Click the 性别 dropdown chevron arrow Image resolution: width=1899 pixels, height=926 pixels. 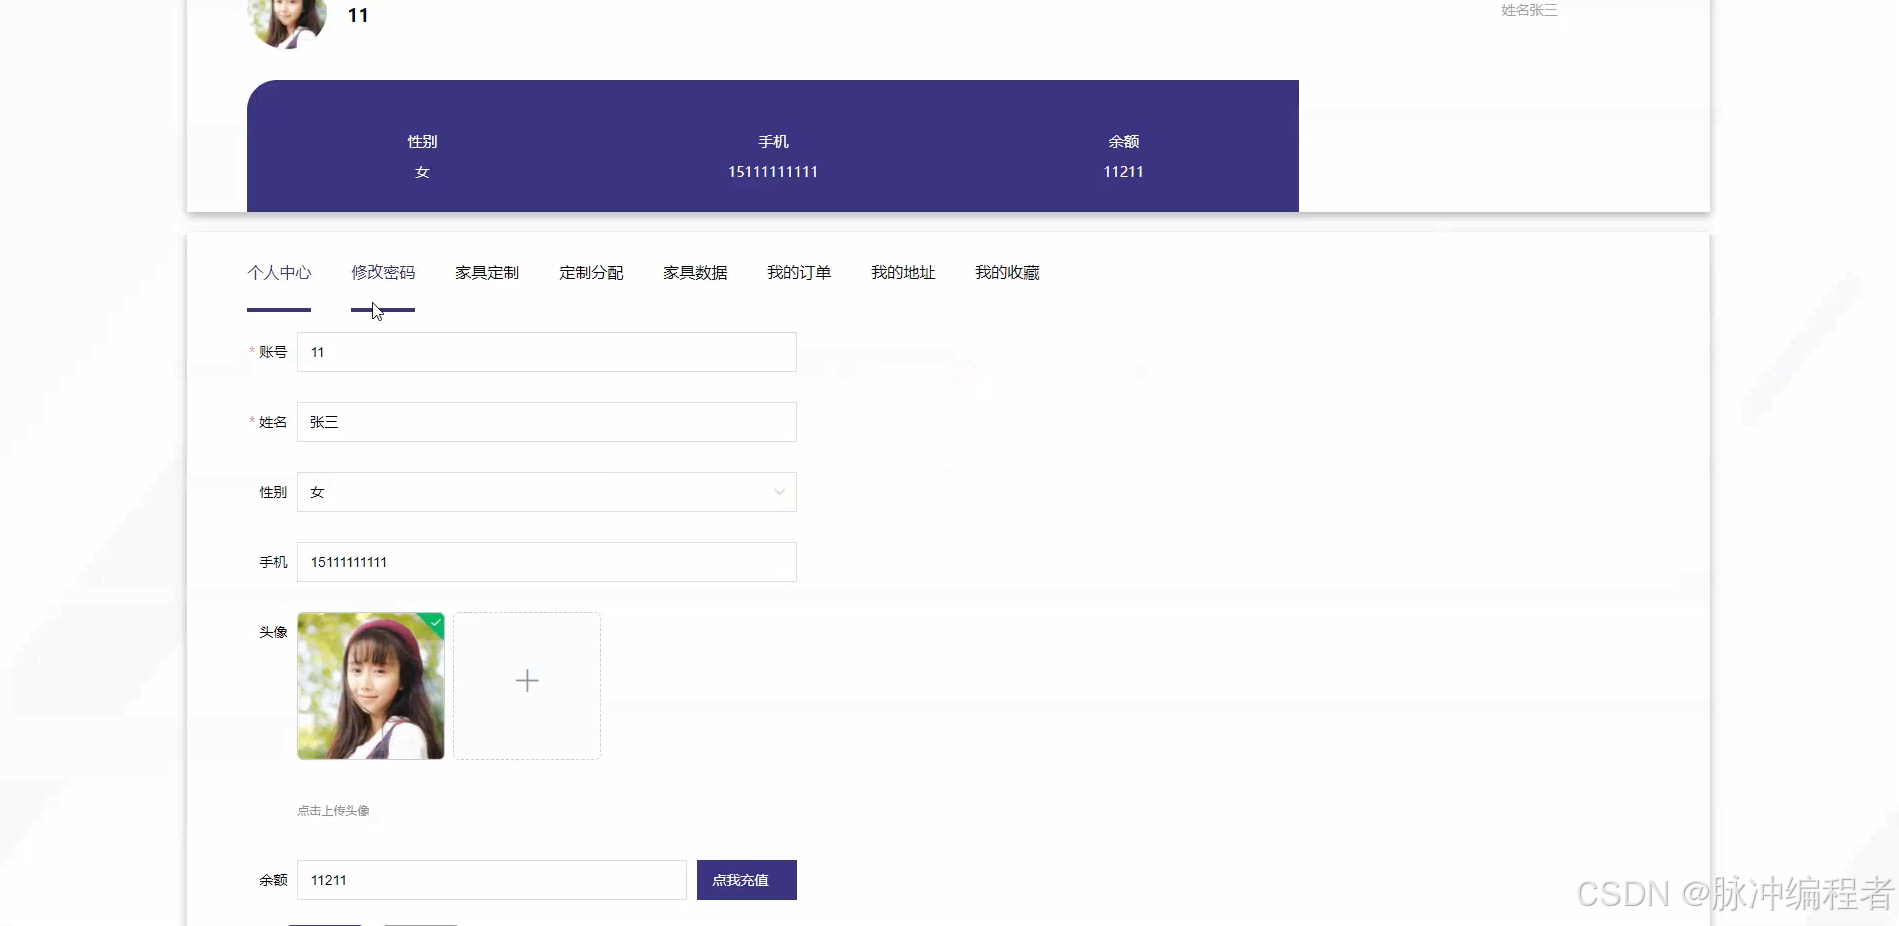pyautogui.click(x=779, y=492)
